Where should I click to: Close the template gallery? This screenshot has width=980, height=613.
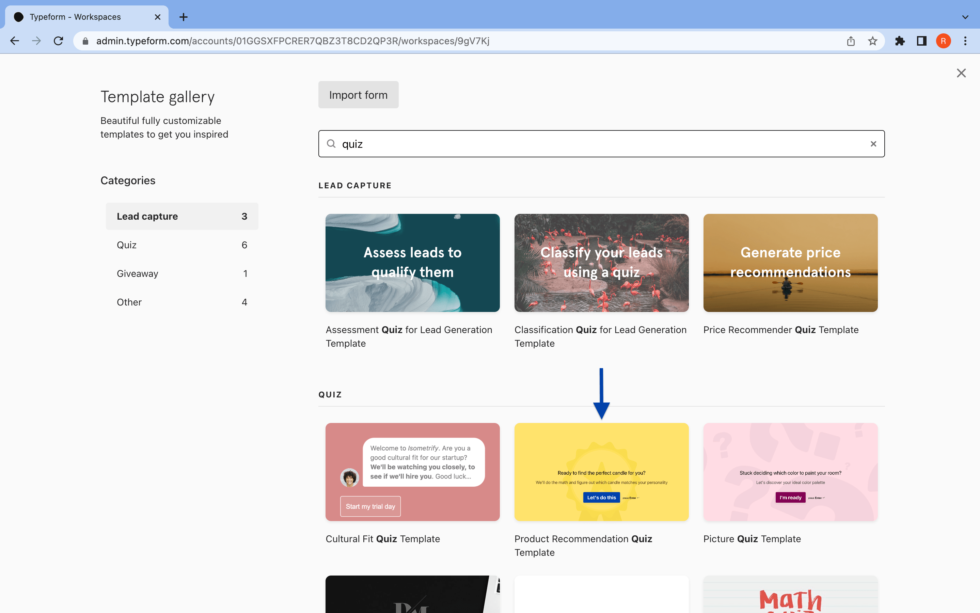(x=961, y=73)
